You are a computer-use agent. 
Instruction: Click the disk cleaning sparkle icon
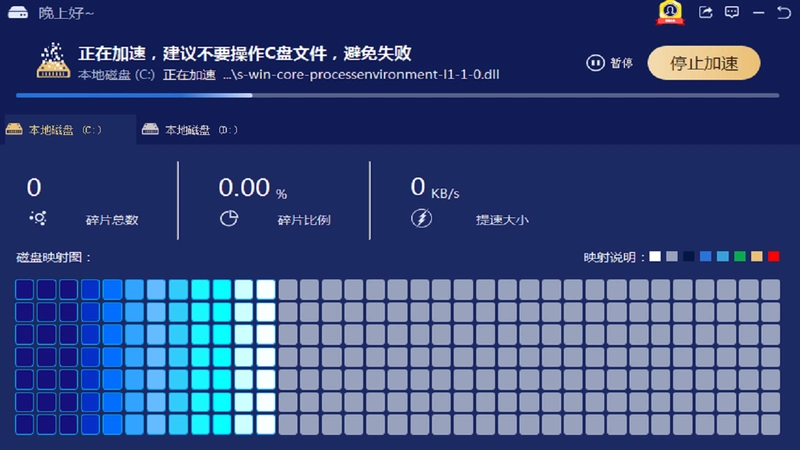[53, 61]
